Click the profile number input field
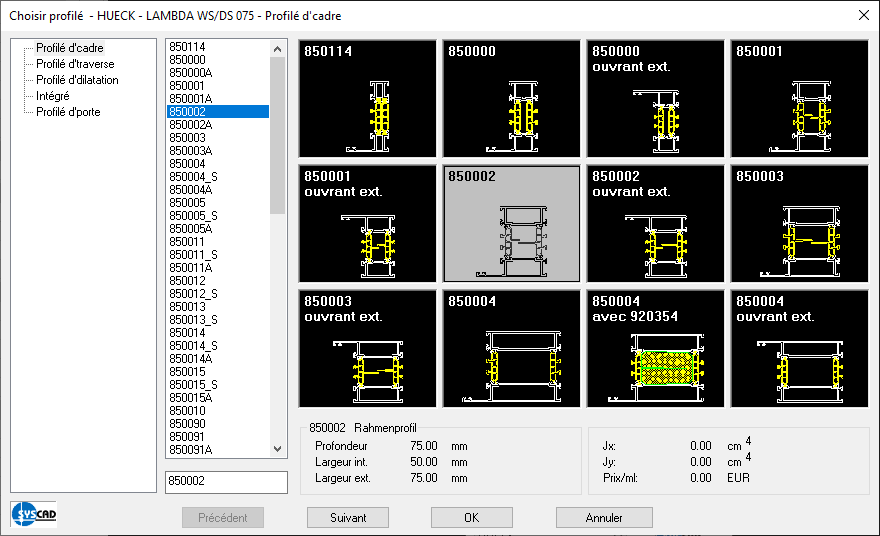Screen dimensions: 880x536 click(x=226, y=482)
